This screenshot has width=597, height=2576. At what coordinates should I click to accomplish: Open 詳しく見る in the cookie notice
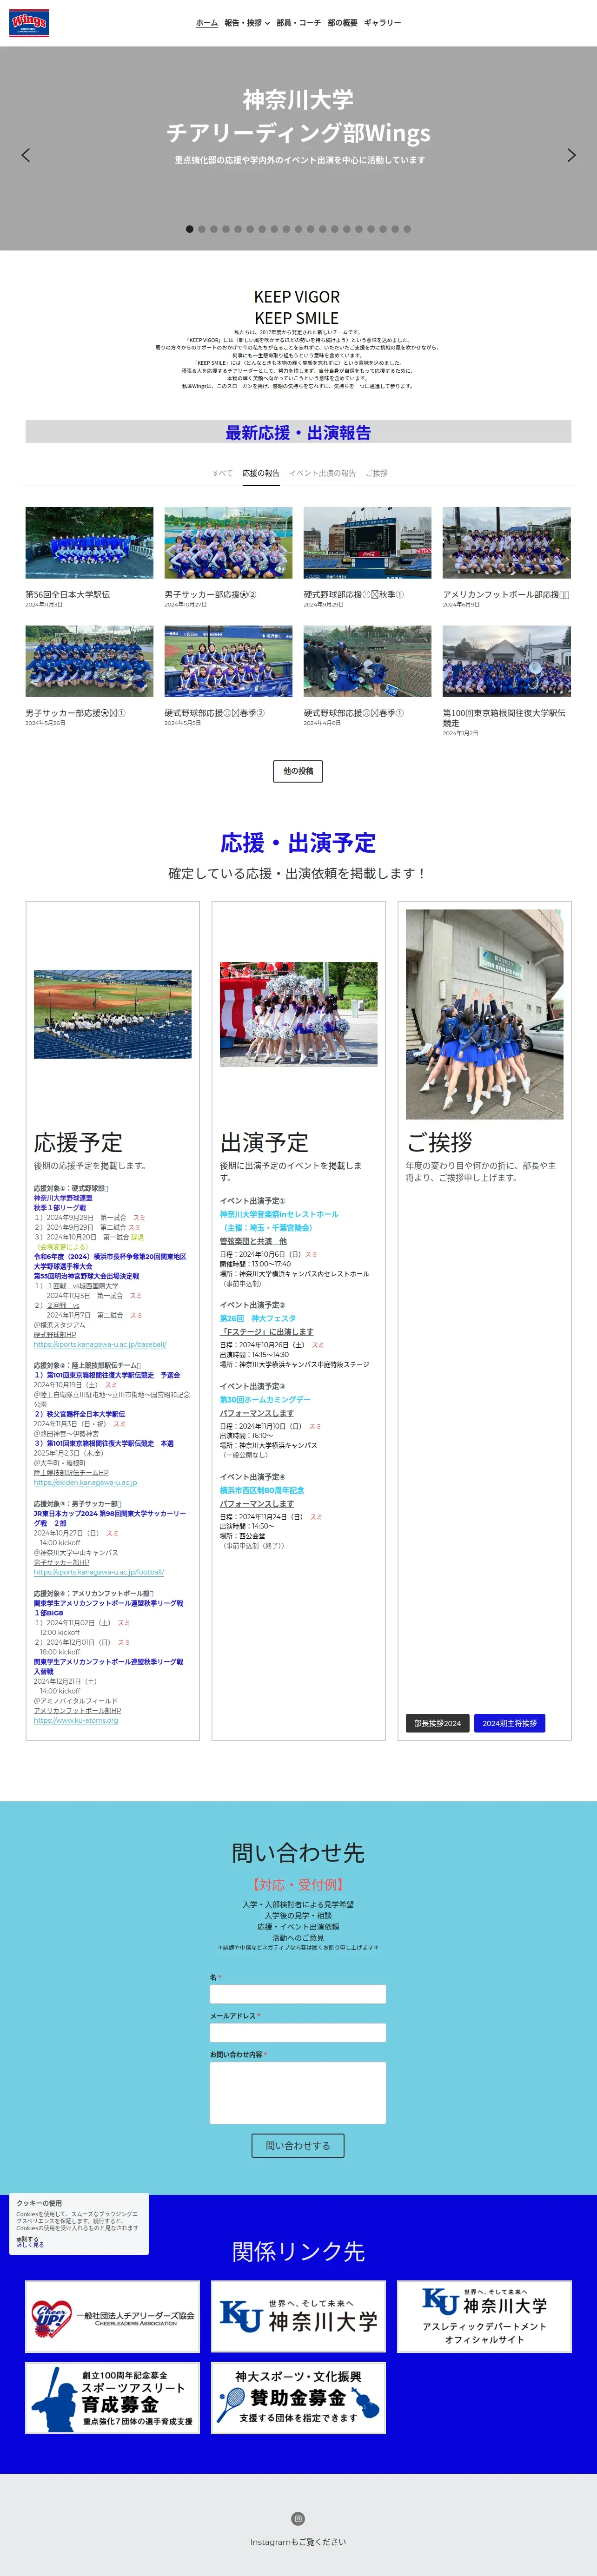pyautogui.click(x=30, y=2245)
